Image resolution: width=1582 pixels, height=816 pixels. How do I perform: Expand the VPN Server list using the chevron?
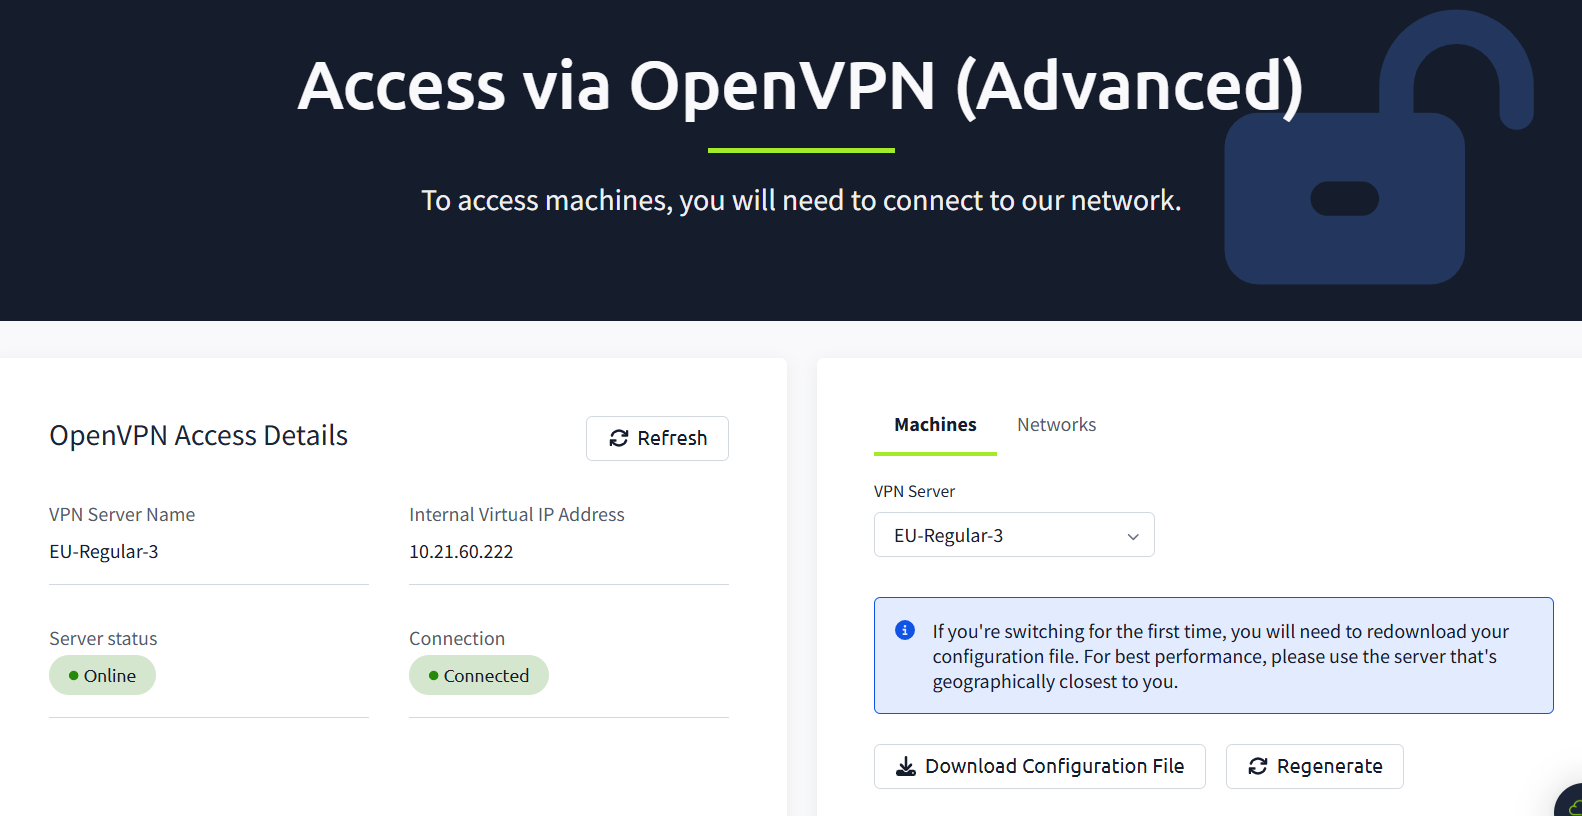coord(1133,536)
